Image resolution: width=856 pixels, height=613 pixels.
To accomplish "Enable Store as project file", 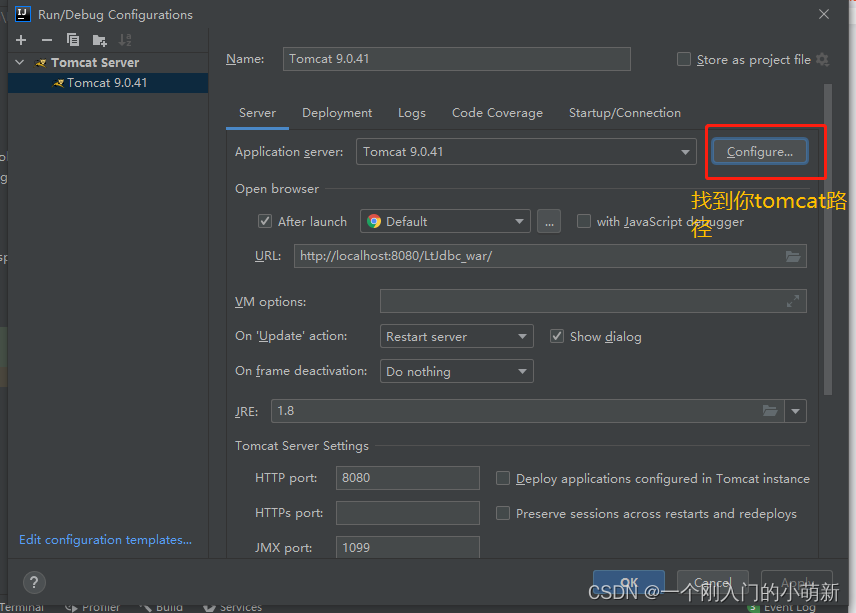I will click(x=683, y=59).
